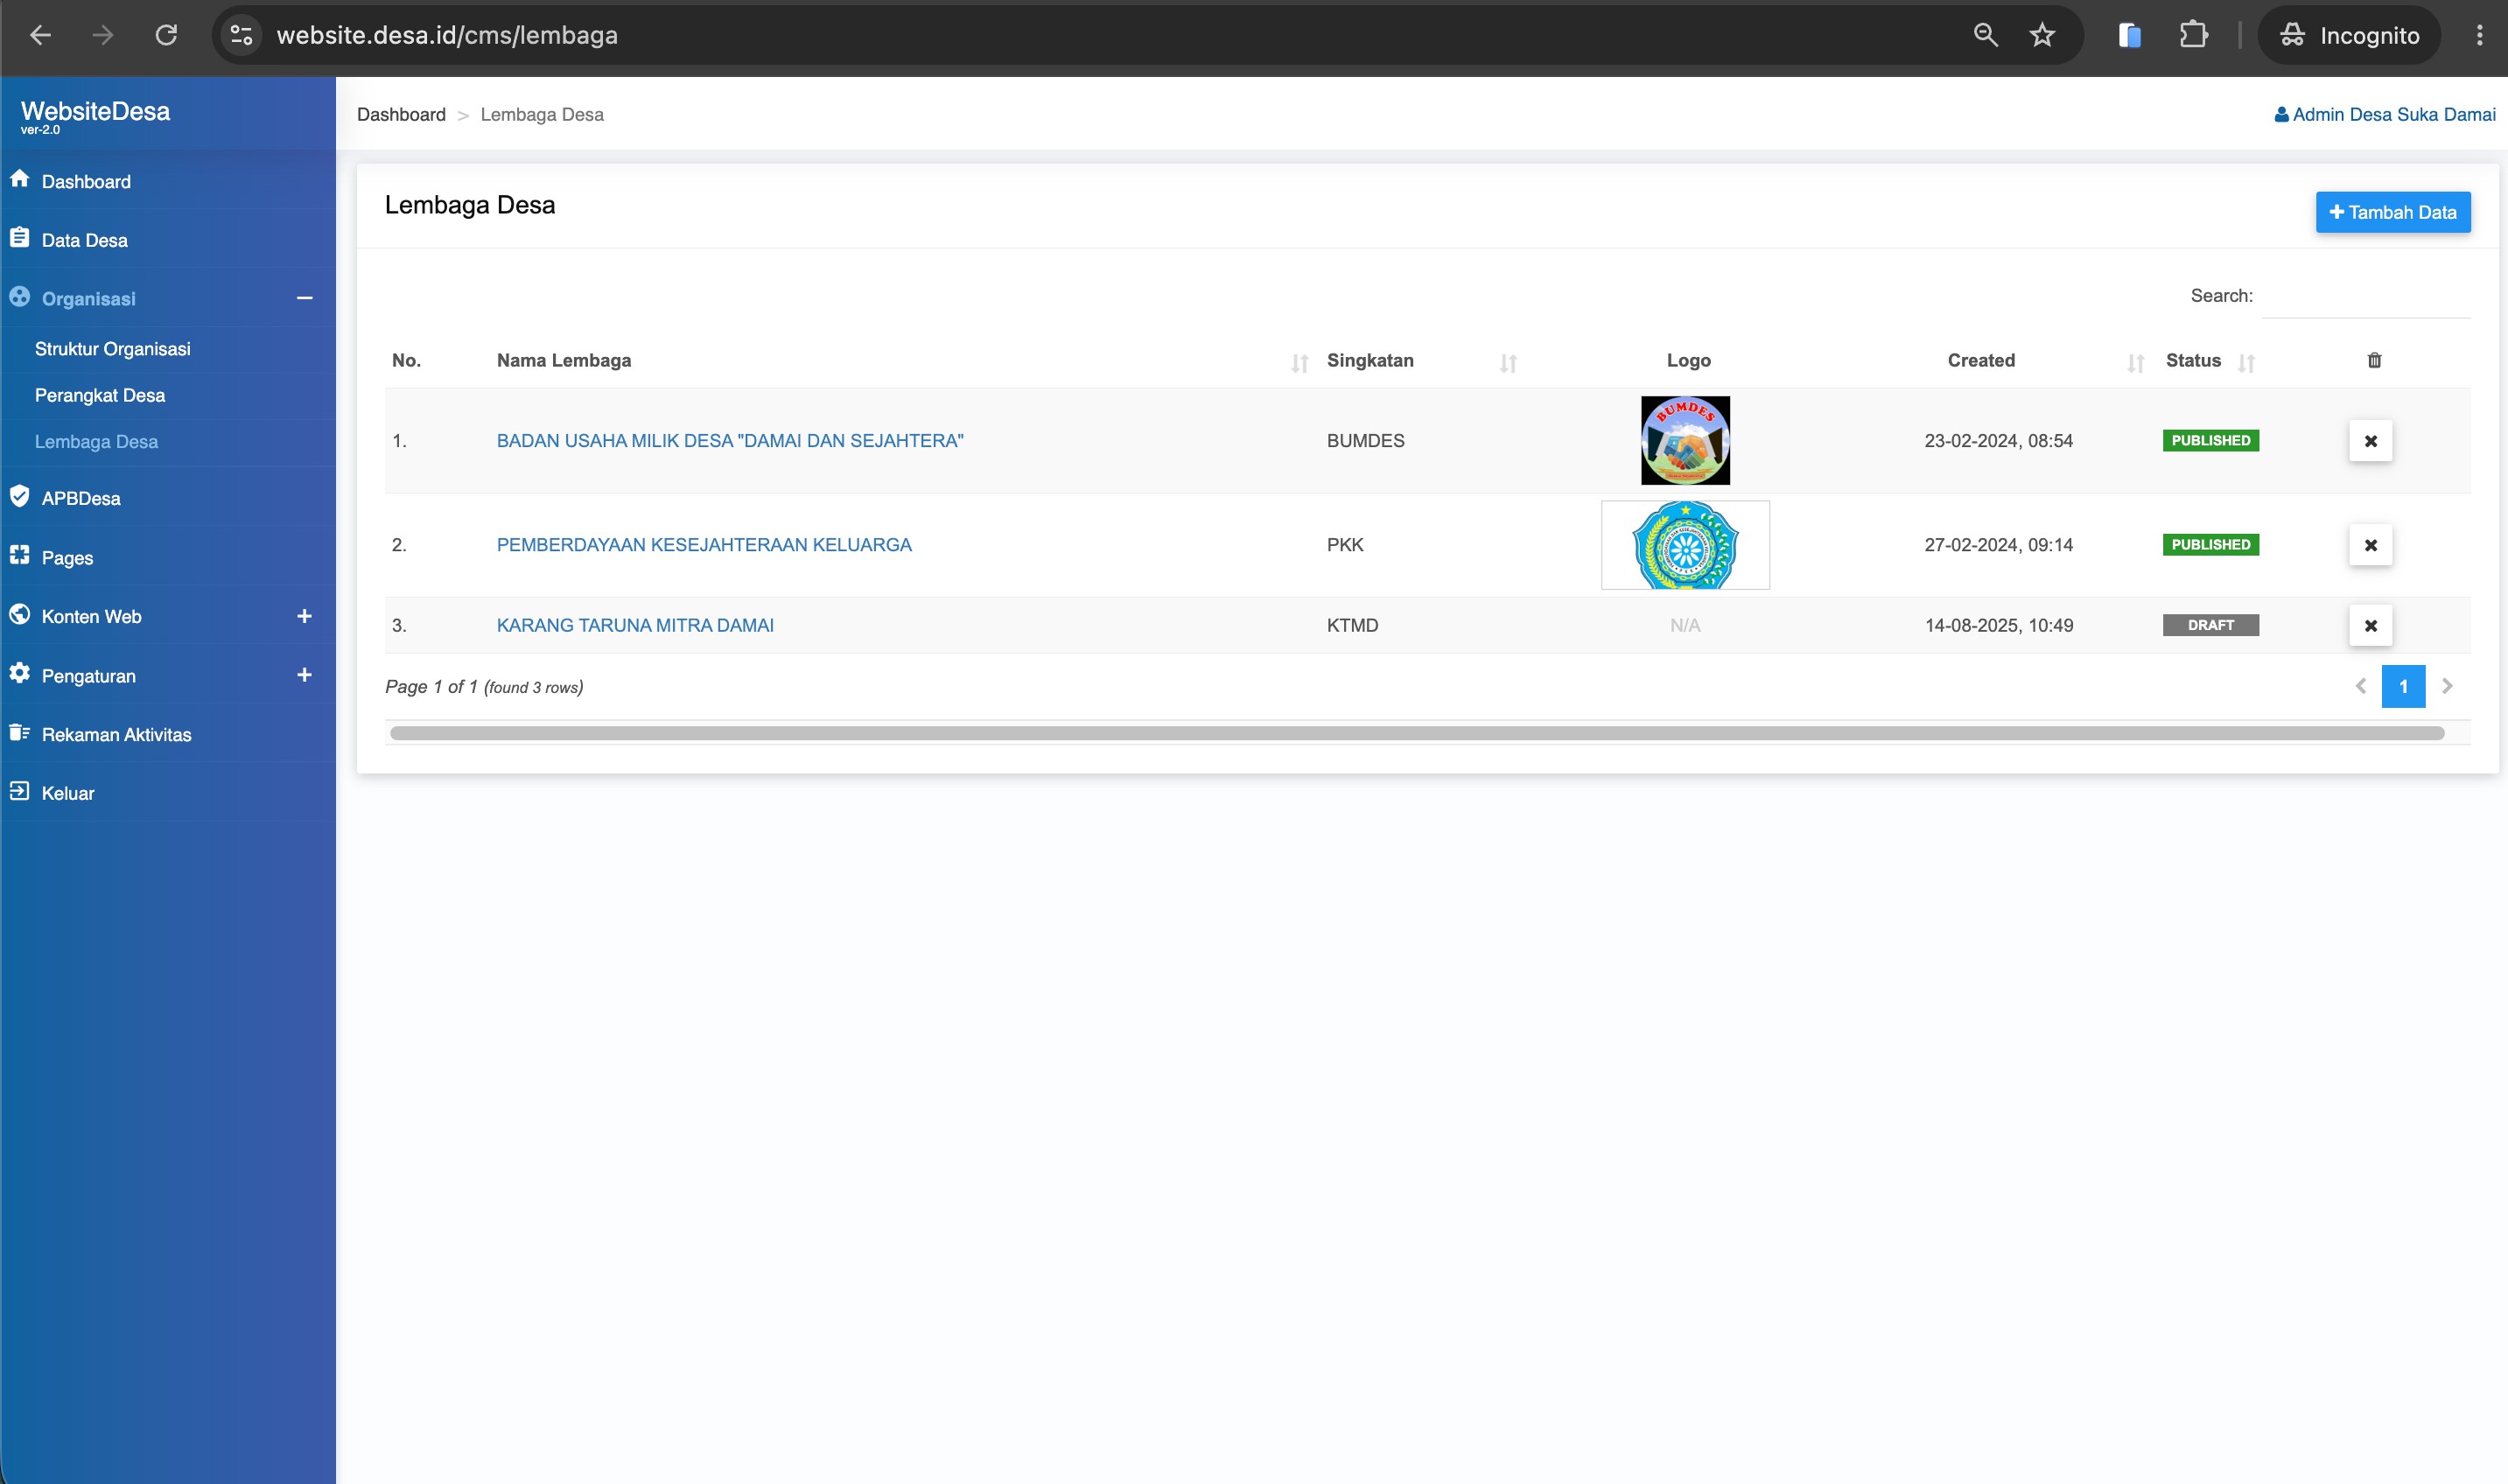The image size is (2508, 1484).
Task: Click the BUMDES logo thumbnail
Action: coord(1685,441)
